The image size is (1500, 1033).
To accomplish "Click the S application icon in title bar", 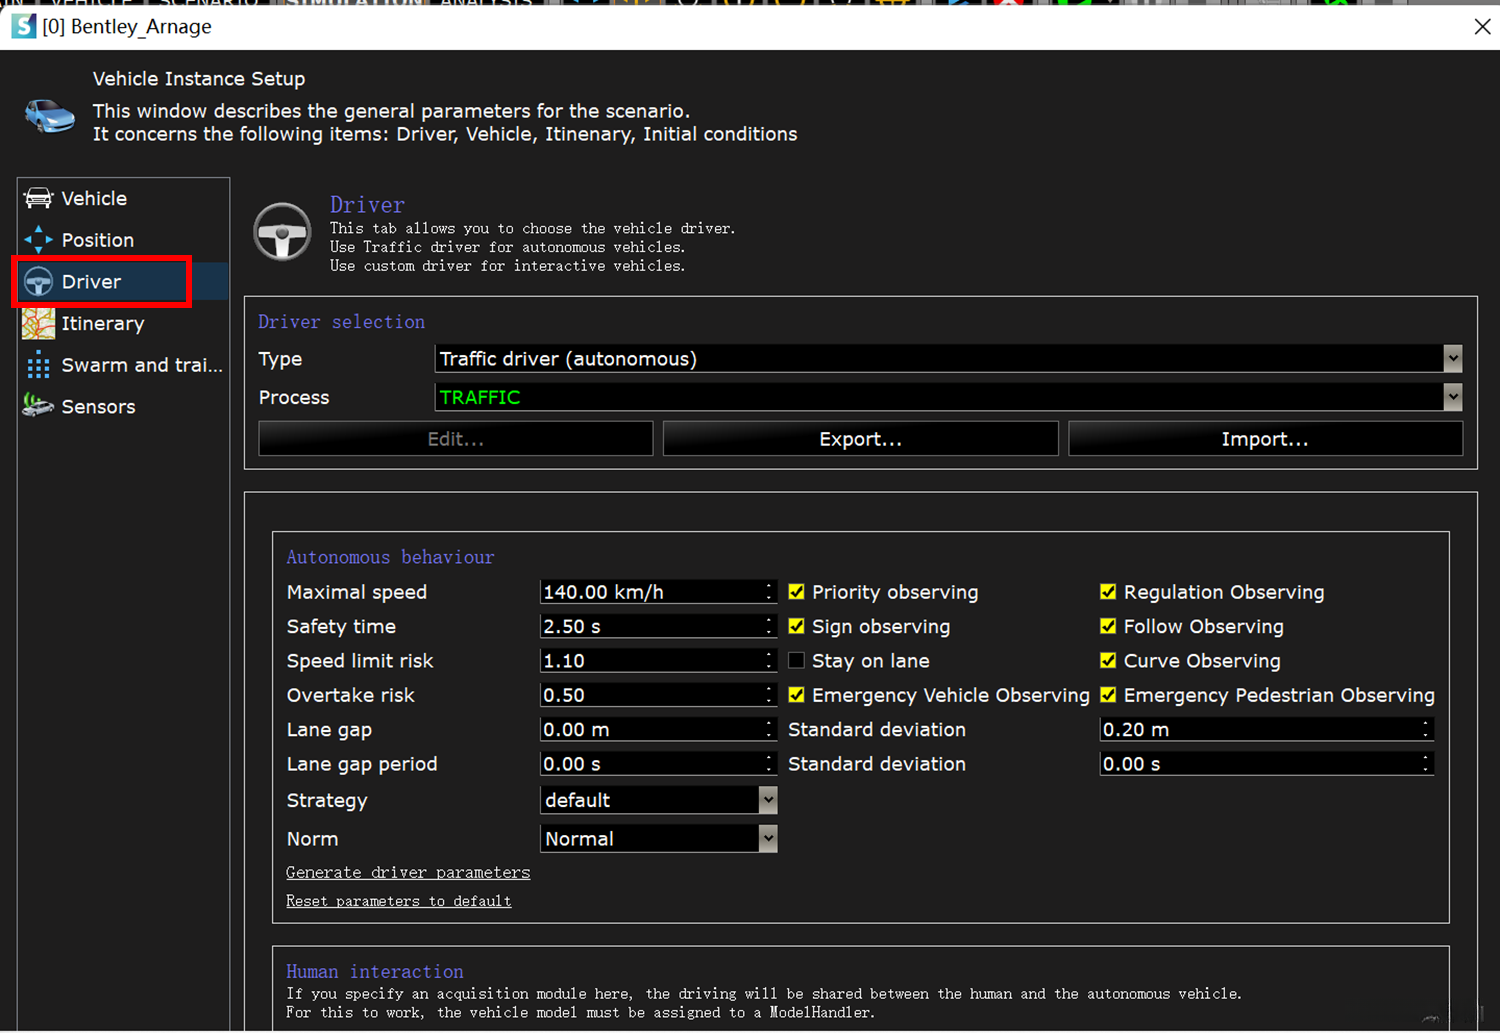I will coord(23,26).
